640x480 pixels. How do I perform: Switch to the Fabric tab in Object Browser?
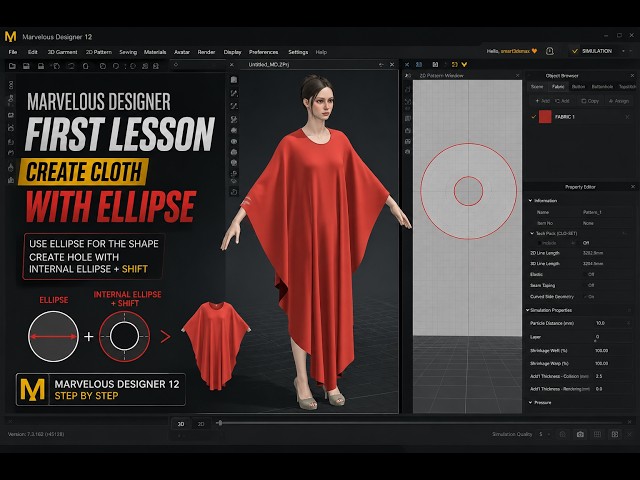coord(558,87)
